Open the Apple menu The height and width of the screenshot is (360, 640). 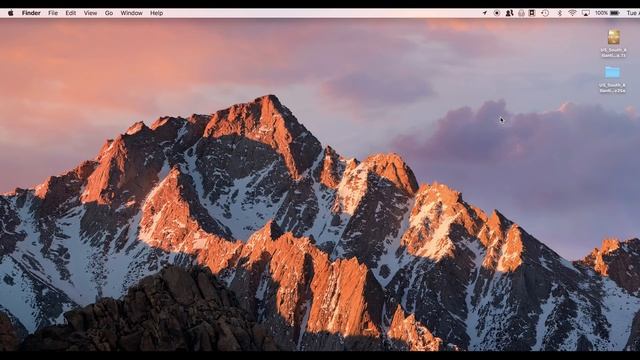point(11,13)
